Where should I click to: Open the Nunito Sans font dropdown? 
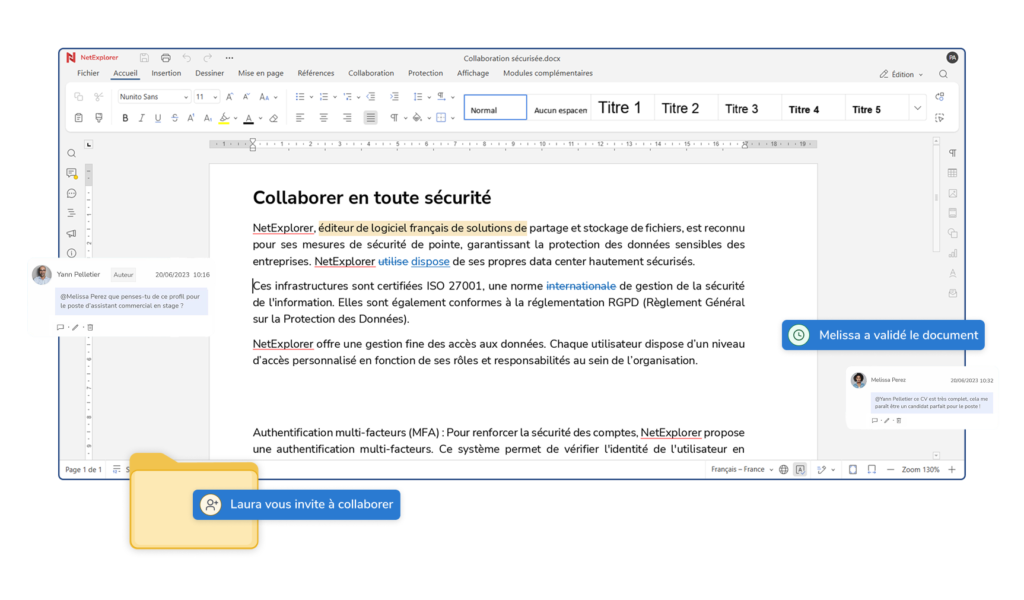point(153,97)
